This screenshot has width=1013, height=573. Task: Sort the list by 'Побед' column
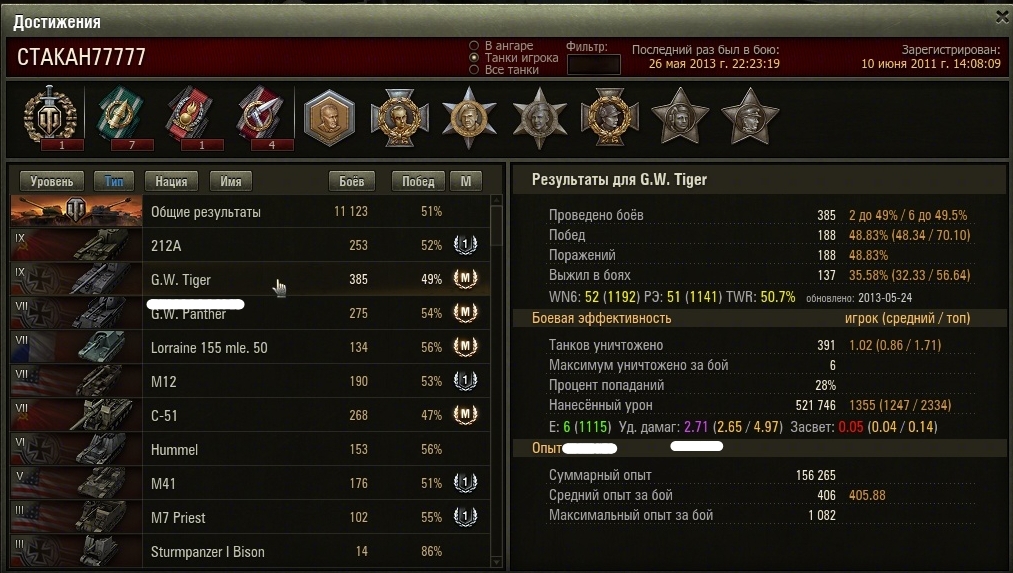(418, 182)
